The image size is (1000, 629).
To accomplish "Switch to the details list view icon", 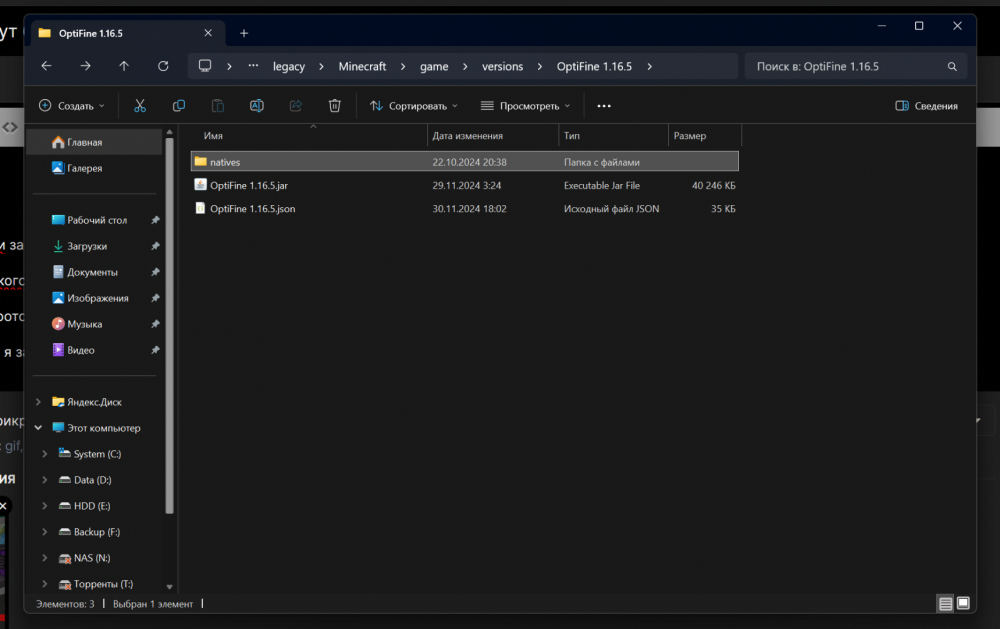I will click(945, 603).
